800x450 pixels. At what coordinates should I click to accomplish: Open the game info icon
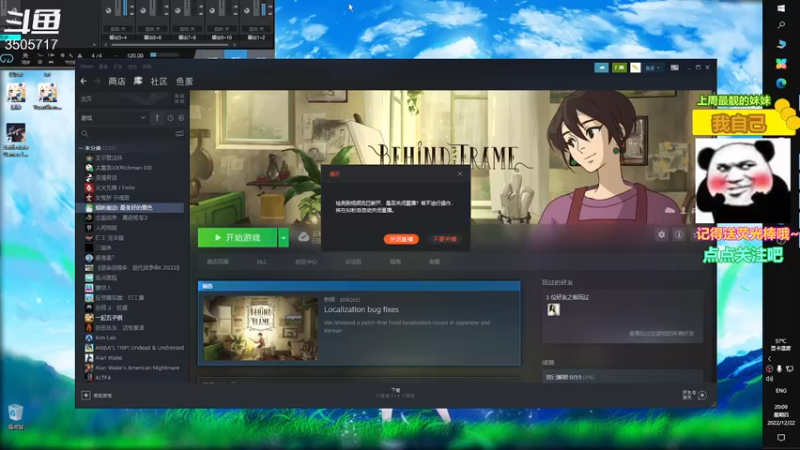pyautogui.click(x=679, y=235)
